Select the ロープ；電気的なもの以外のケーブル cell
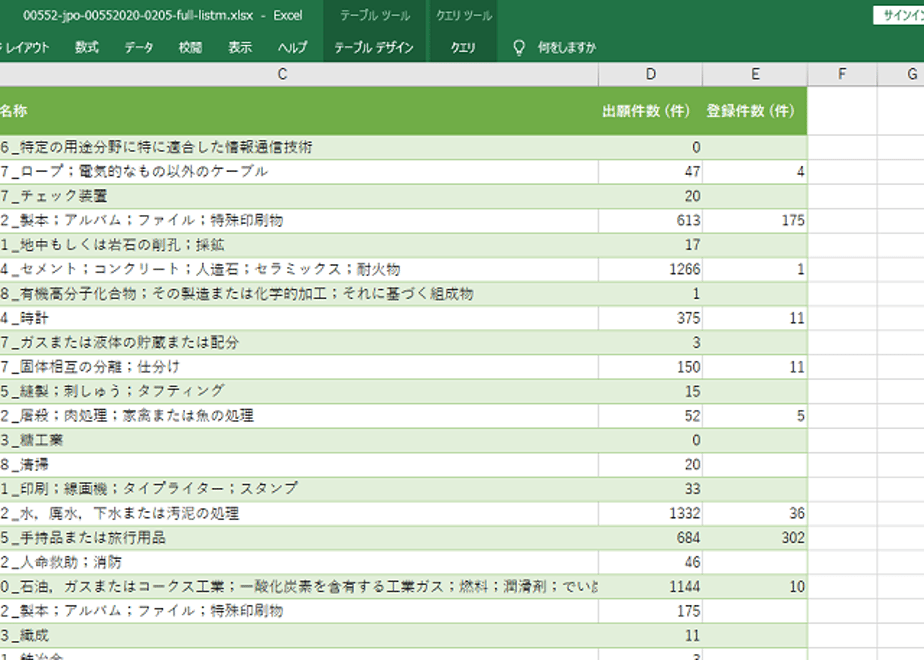Screen dimensions: 924x660 coord(299,171)
